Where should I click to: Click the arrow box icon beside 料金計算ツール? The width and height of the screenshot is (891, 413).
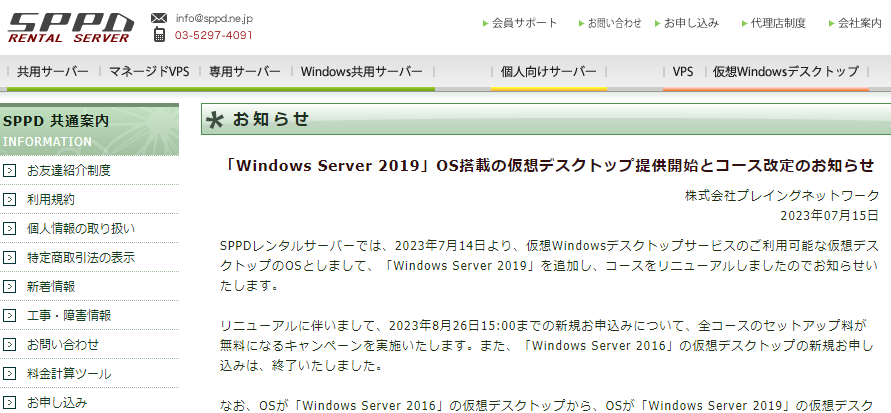click(x=9, y=374)
